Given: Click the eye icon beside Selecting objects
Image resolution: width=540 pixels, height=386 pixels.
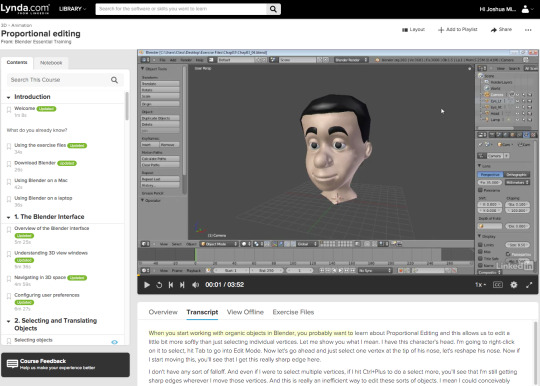Looking at the screenshot, I should [x=114, y=342].
